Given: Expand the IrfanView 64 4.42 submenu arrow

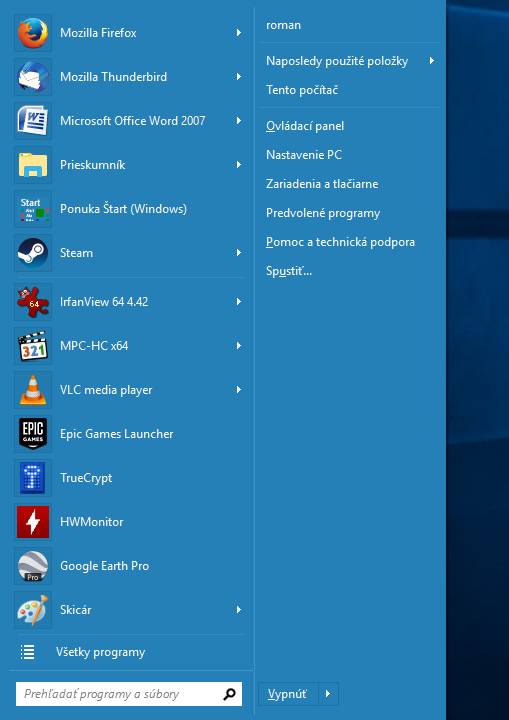Looking at the screenshot, I should tap(239, 302).
